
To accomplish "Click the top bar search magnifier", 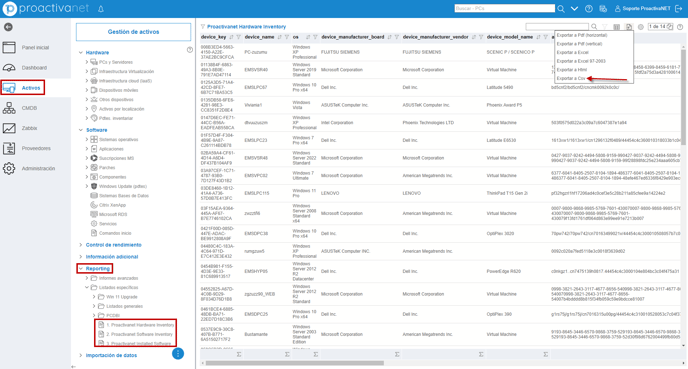I will click(x=561, y=8).
